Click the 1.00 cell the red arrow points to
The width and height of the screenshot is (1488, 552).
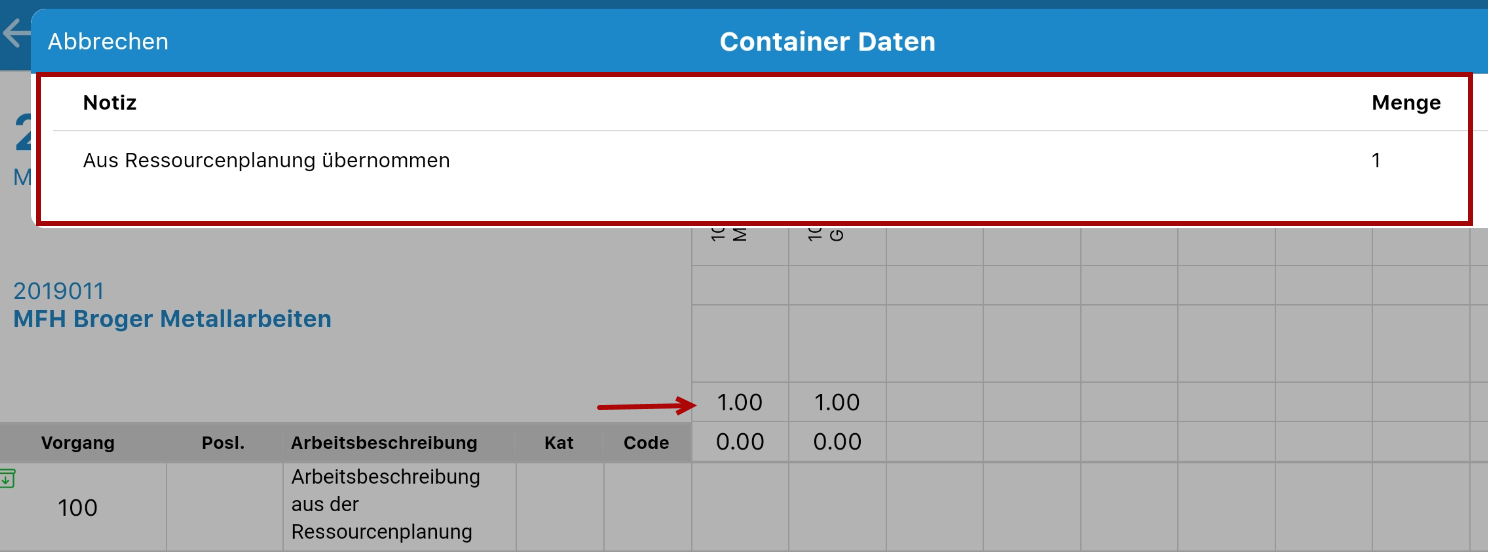pyautogui.click(x=740, y=402)
